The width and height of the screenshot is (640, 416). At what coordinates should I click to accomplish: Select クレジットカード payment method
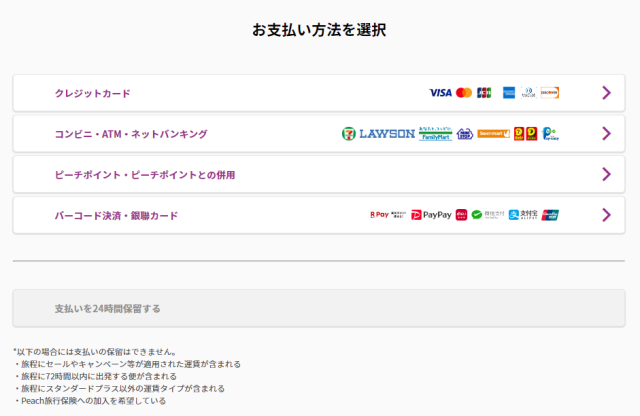click(x=93, y=93)
